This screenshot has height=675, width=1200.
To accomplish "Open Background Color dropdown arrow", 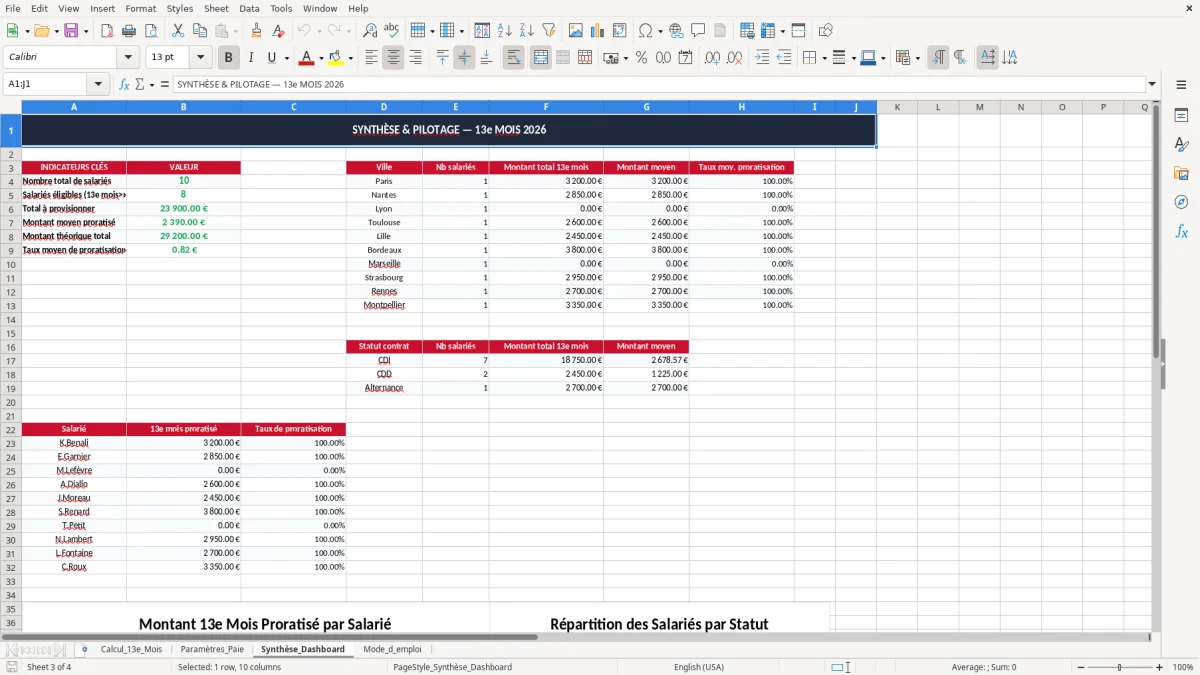I will tap(350, 58).
